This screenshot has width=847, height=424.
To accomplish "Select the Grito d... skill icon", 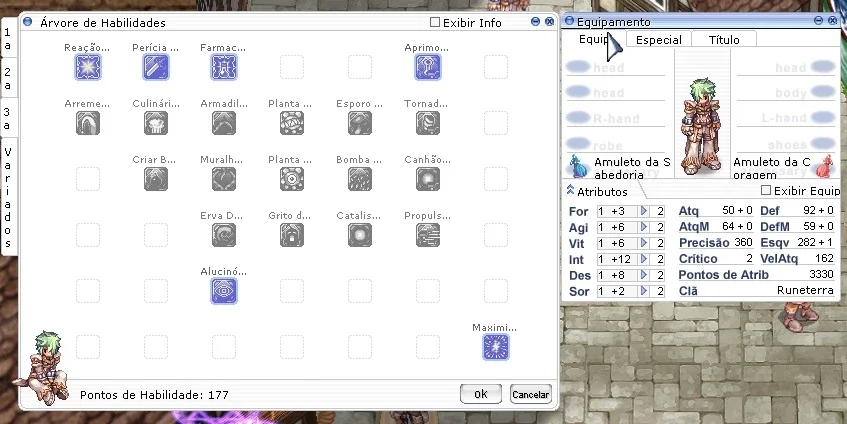I will tap(292, 235).
